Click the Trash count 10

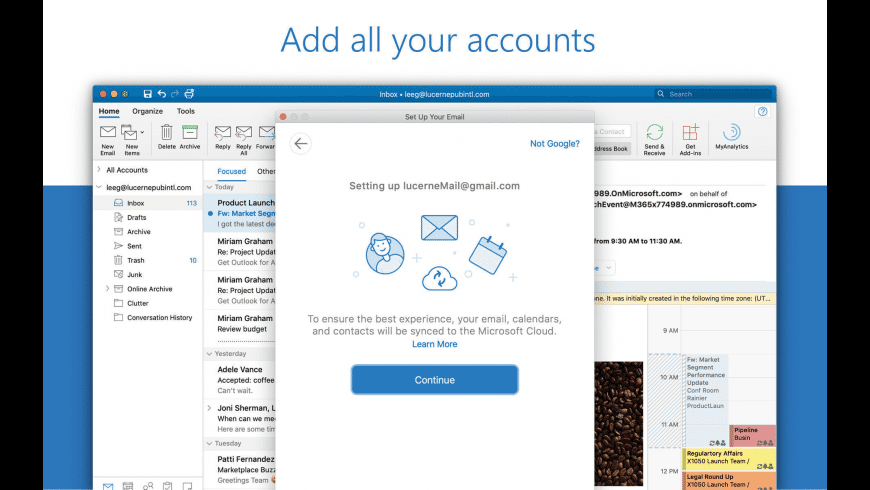pyautogui.click(x=193, y=260)
